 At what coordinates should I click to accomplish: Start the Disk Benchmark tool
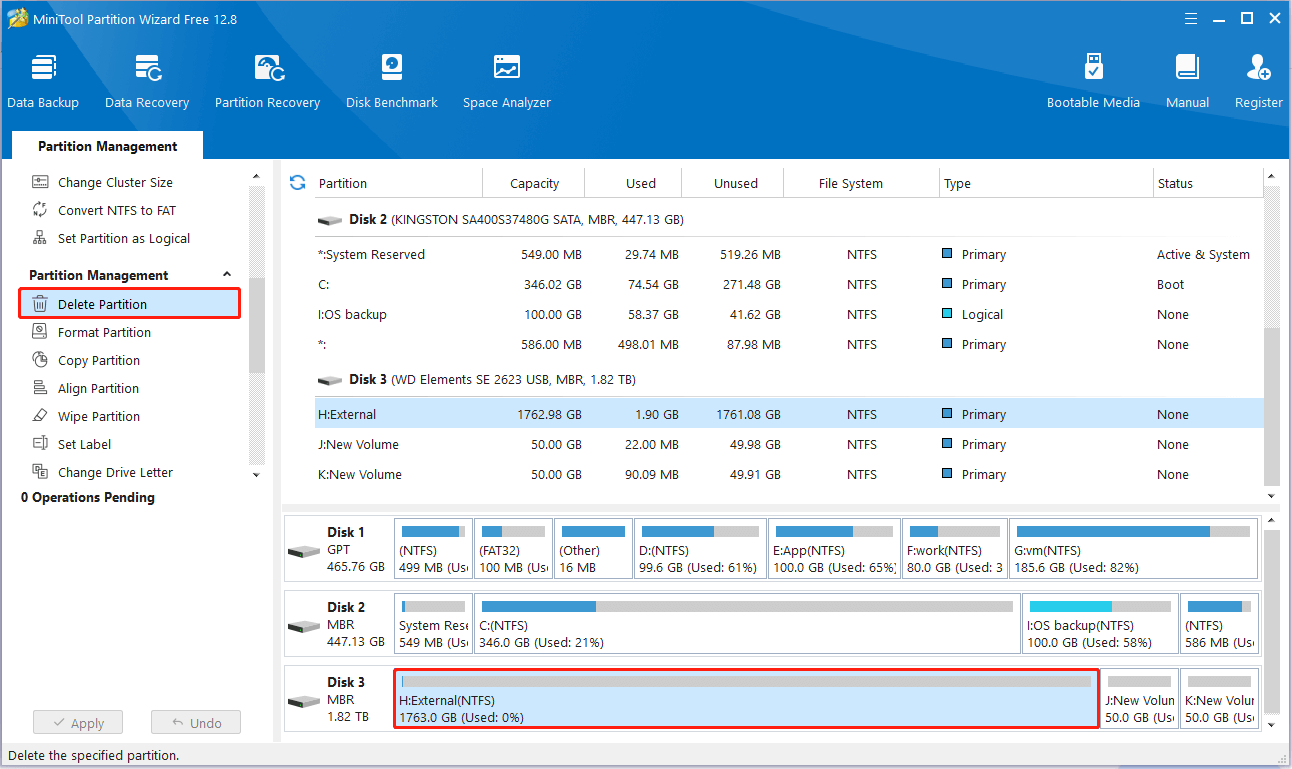point(392,82)
